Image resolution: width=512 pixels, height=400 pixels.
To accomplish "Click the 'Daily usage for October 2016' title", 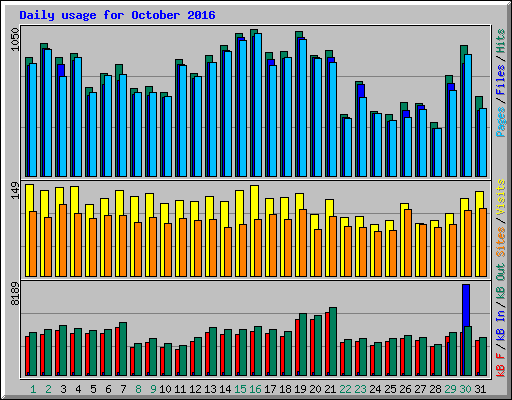I will (117, 15).
